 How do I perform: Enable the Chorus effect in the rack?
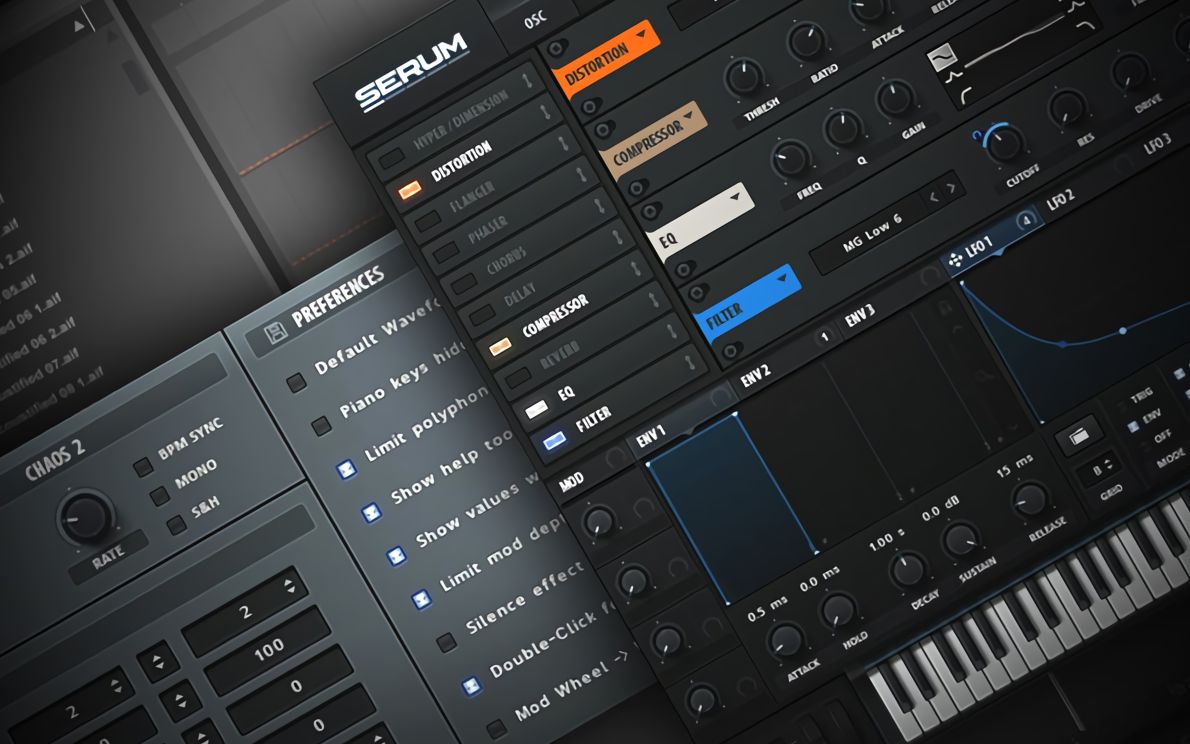click(x=464, y=283)
